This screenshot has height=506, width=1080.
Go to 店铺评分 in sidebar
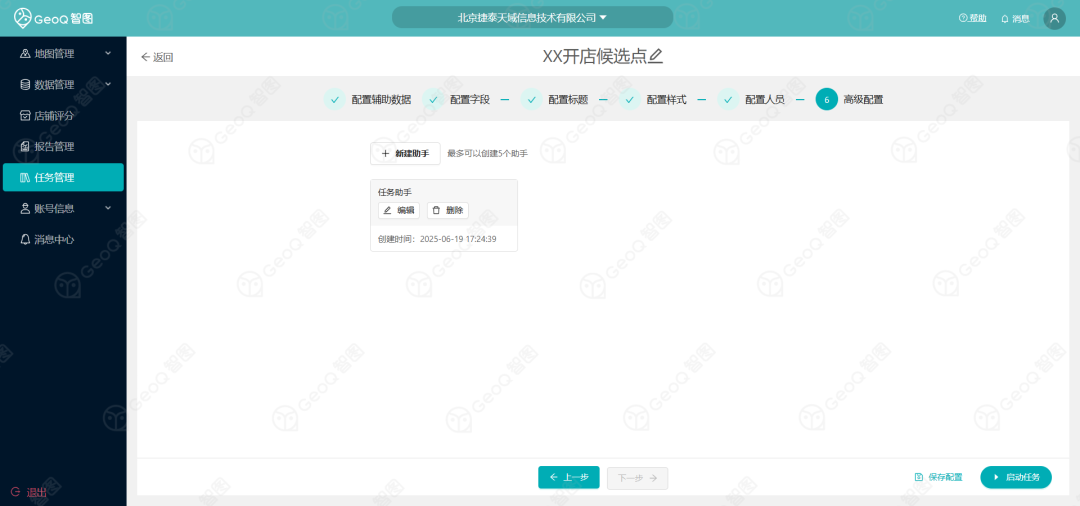point(63,116)
